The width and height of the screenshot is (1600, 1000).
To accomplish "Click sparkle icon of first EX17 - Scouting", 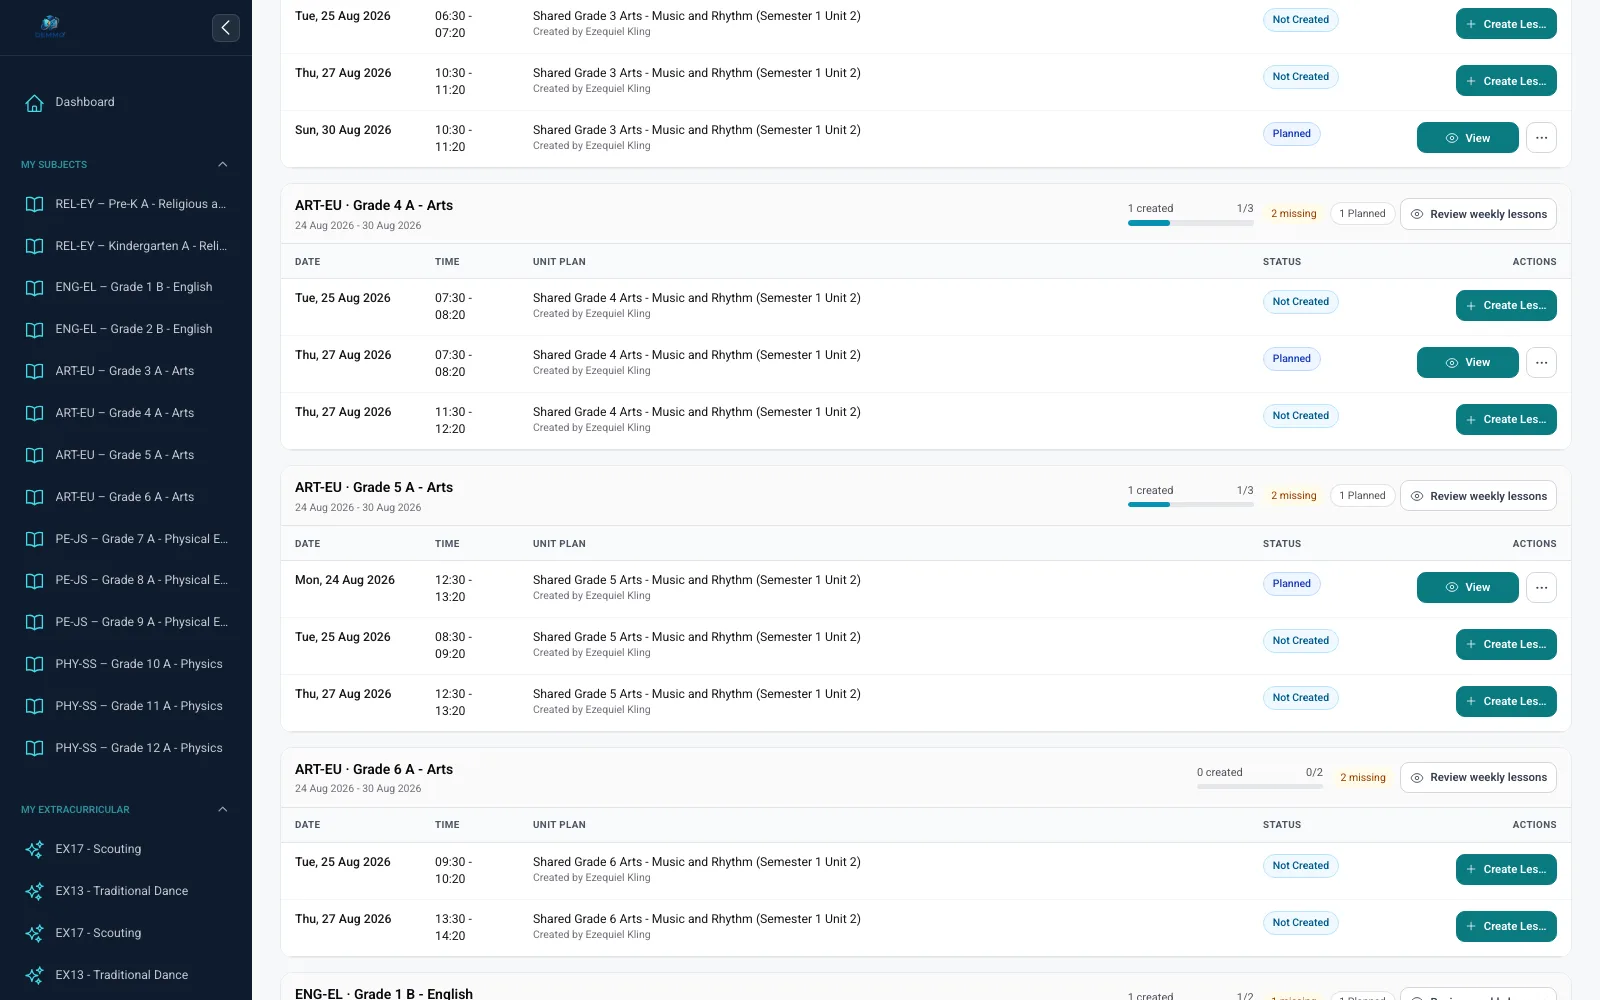I will (x=34, y=849).
